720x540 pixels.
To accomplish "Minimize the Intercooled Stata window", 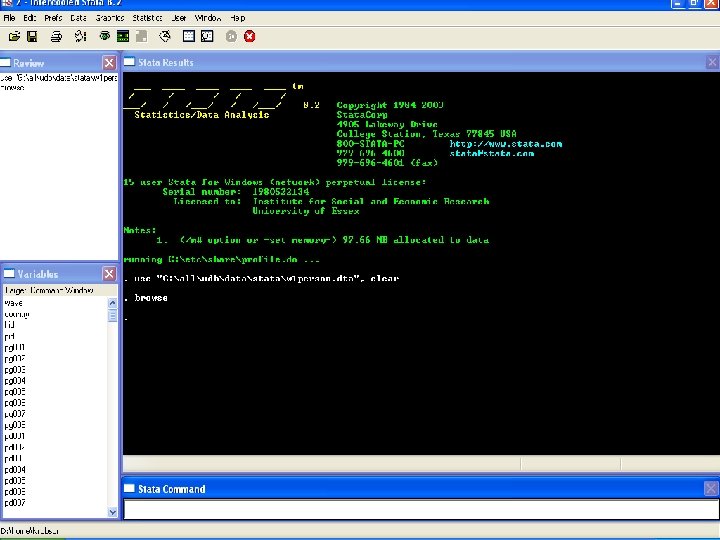I will (678, 4).
